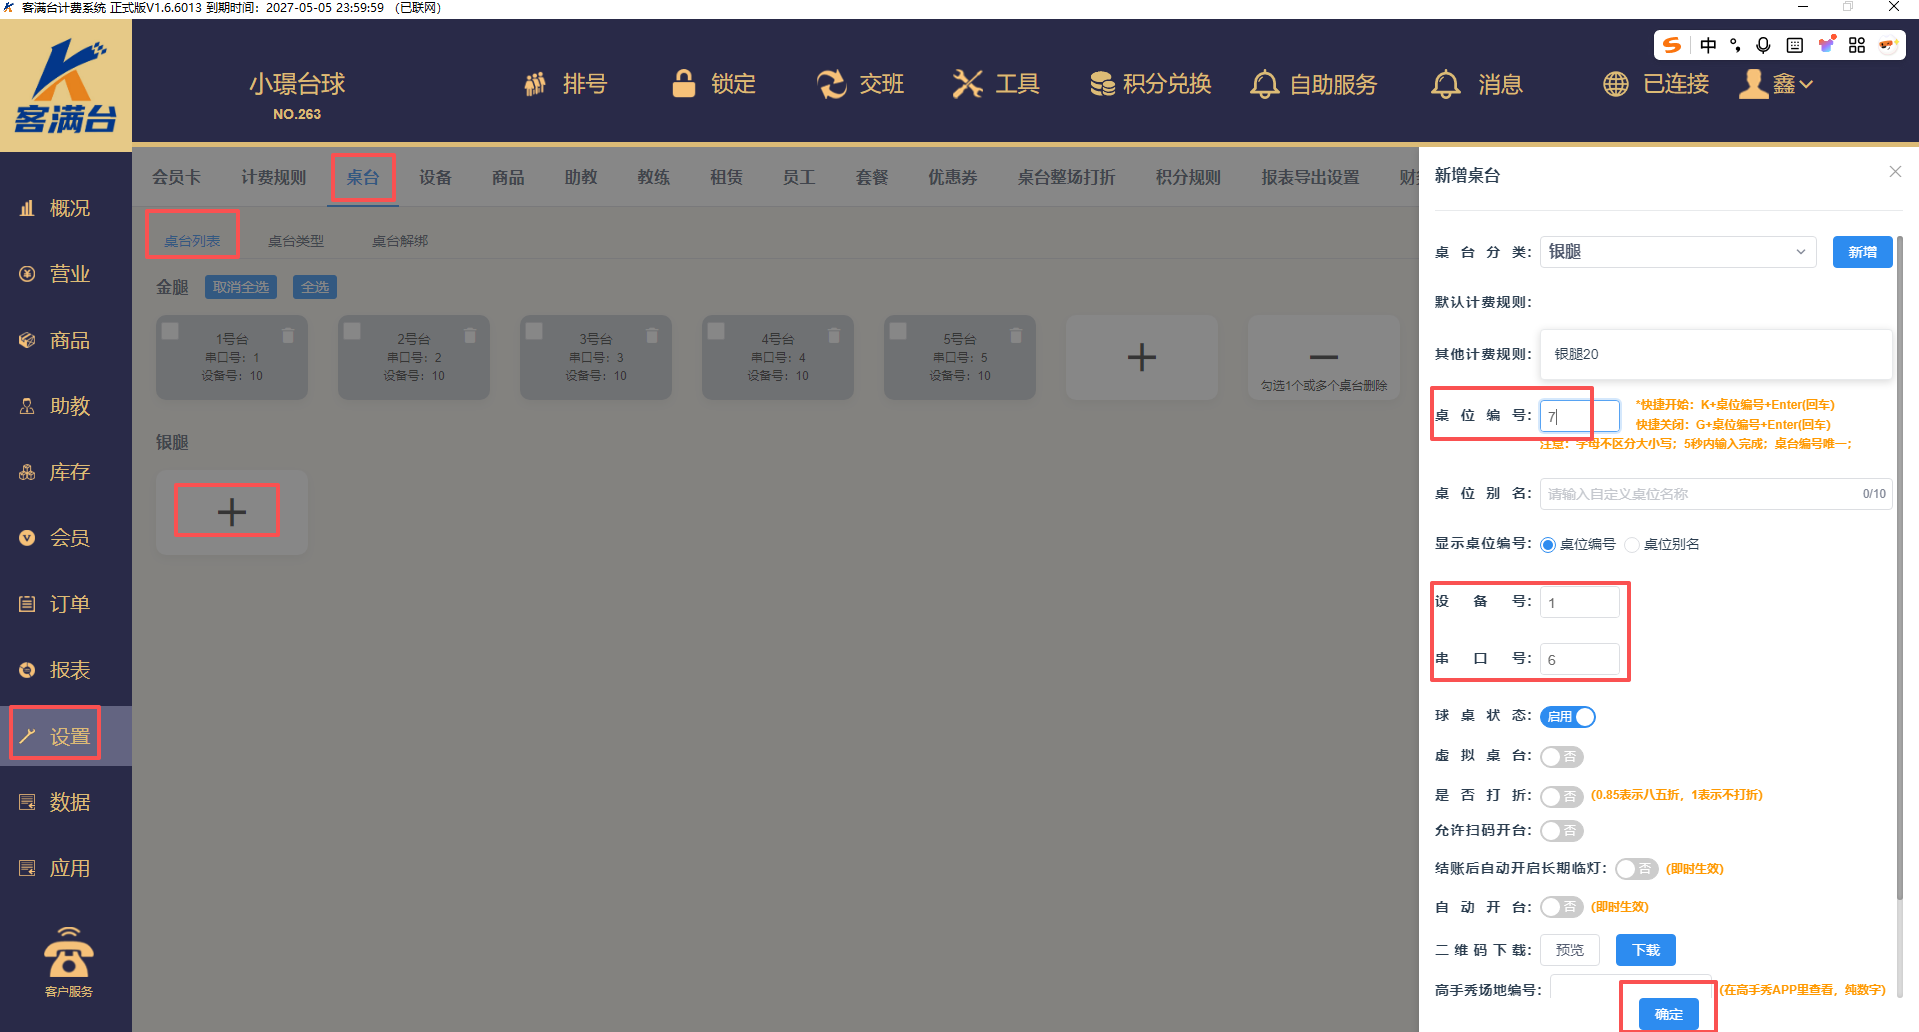1919x1032 pixels.
Task: Click the 积分兑换 coins icon
Action: [x=1102, y=84]
